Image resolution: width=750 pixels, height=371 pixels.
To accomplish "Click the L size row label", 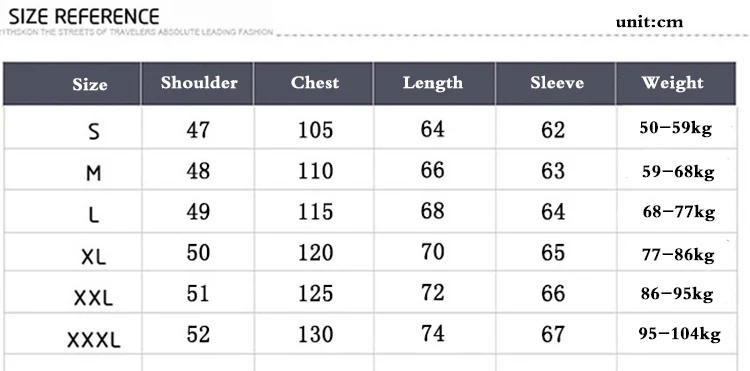I will [94, 215].
